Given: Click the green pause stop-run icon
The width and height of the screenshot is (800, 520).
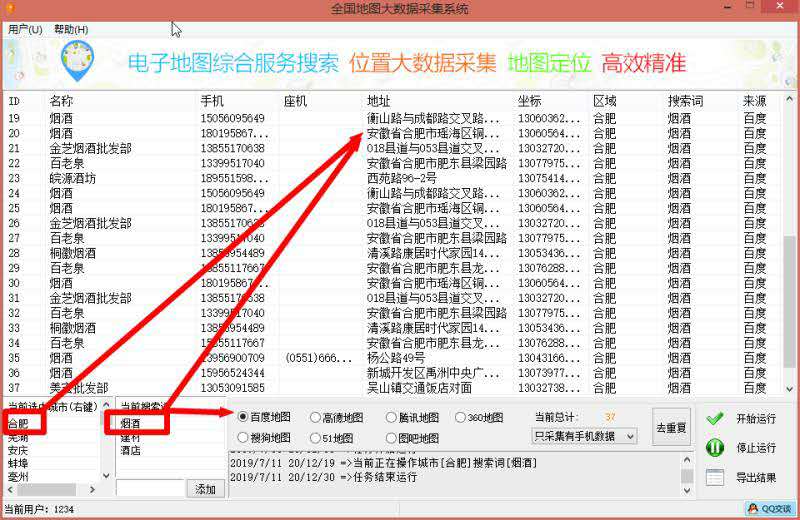Looking at the screenshot, I should point(715,448).
